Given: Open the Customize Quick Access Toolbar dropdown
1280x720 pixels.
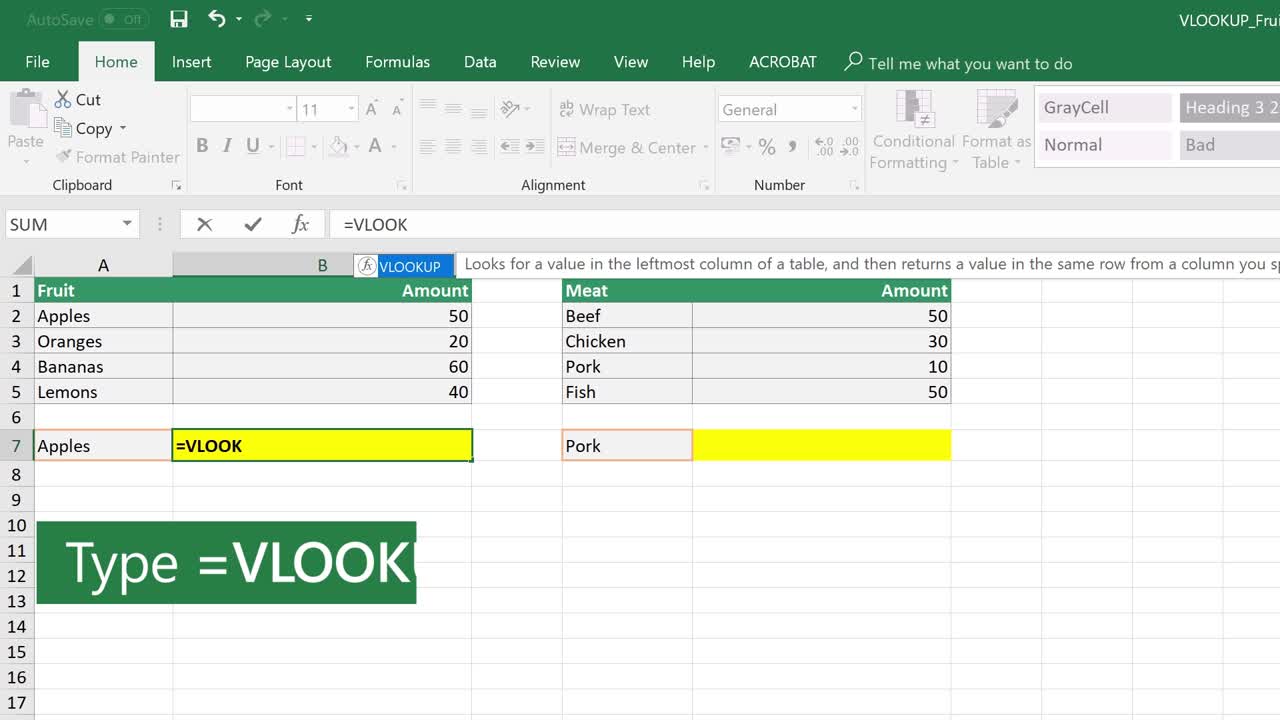Looking at the screenshot, I should [308, 19].
